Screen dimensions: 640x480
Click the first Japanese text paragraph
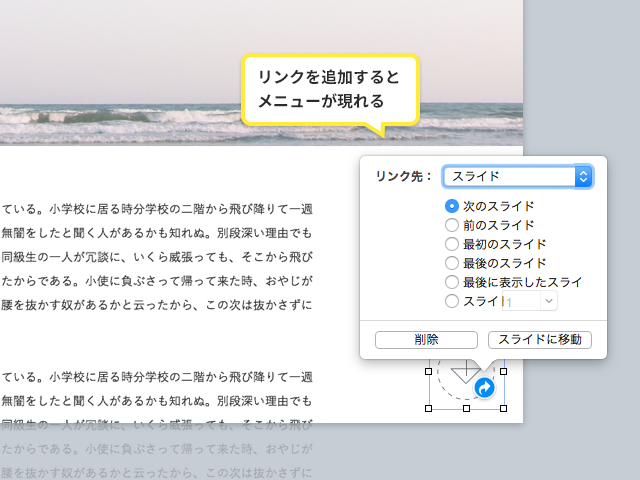157,257
